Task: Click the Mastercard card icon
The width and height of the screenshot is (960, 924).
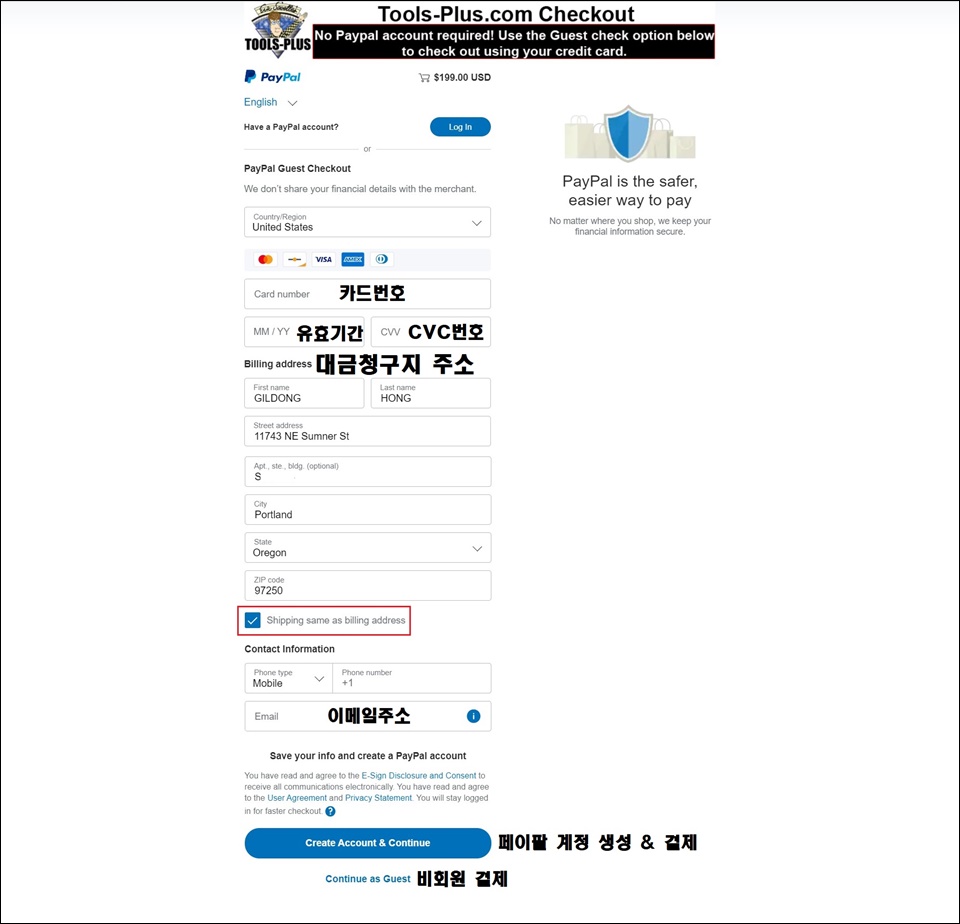Action: coord(265,260)
